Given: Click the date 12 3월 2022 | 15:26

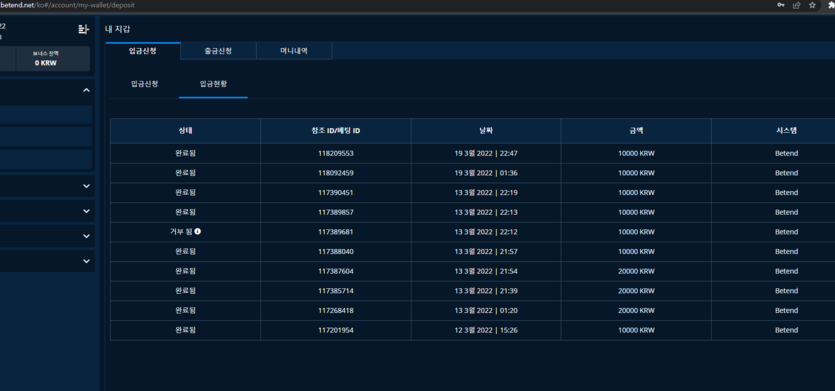Looking at the screenshot, I should pyautogui.click(x=486, y=330).
